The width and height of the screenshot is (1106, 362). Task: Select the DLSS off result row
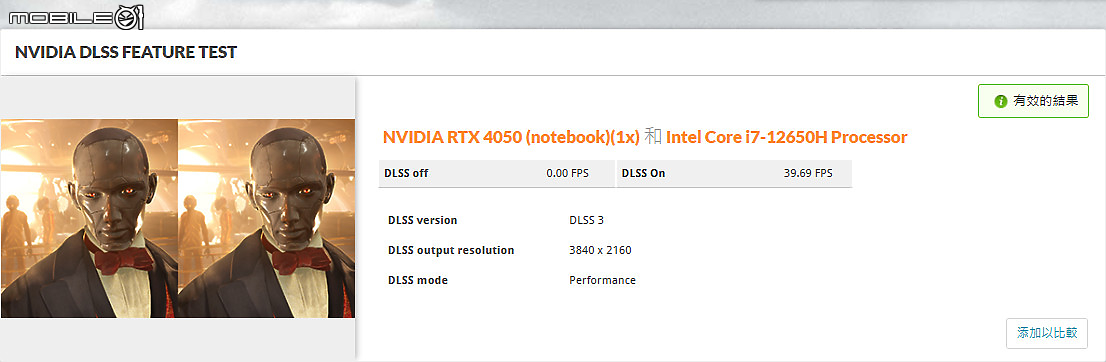497,174
